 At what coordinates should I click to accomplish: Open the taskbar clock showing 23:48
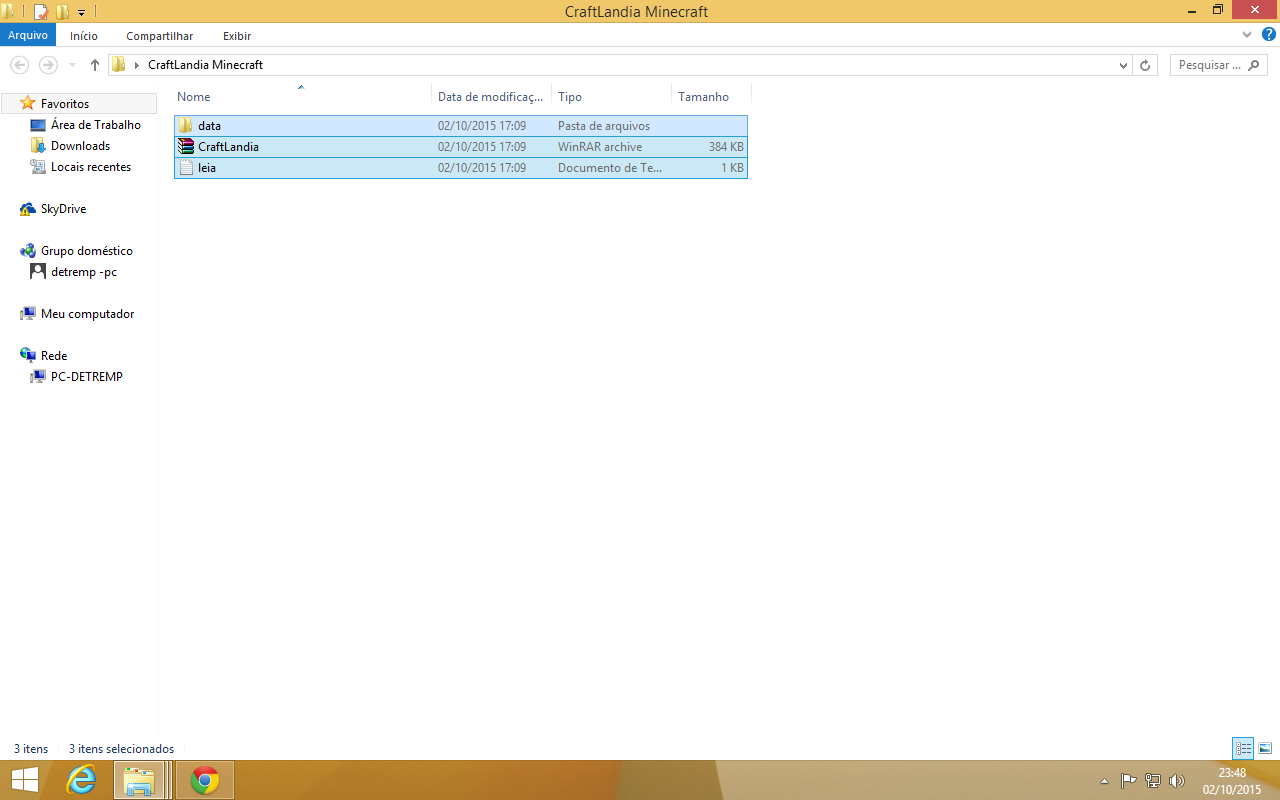1232,780
